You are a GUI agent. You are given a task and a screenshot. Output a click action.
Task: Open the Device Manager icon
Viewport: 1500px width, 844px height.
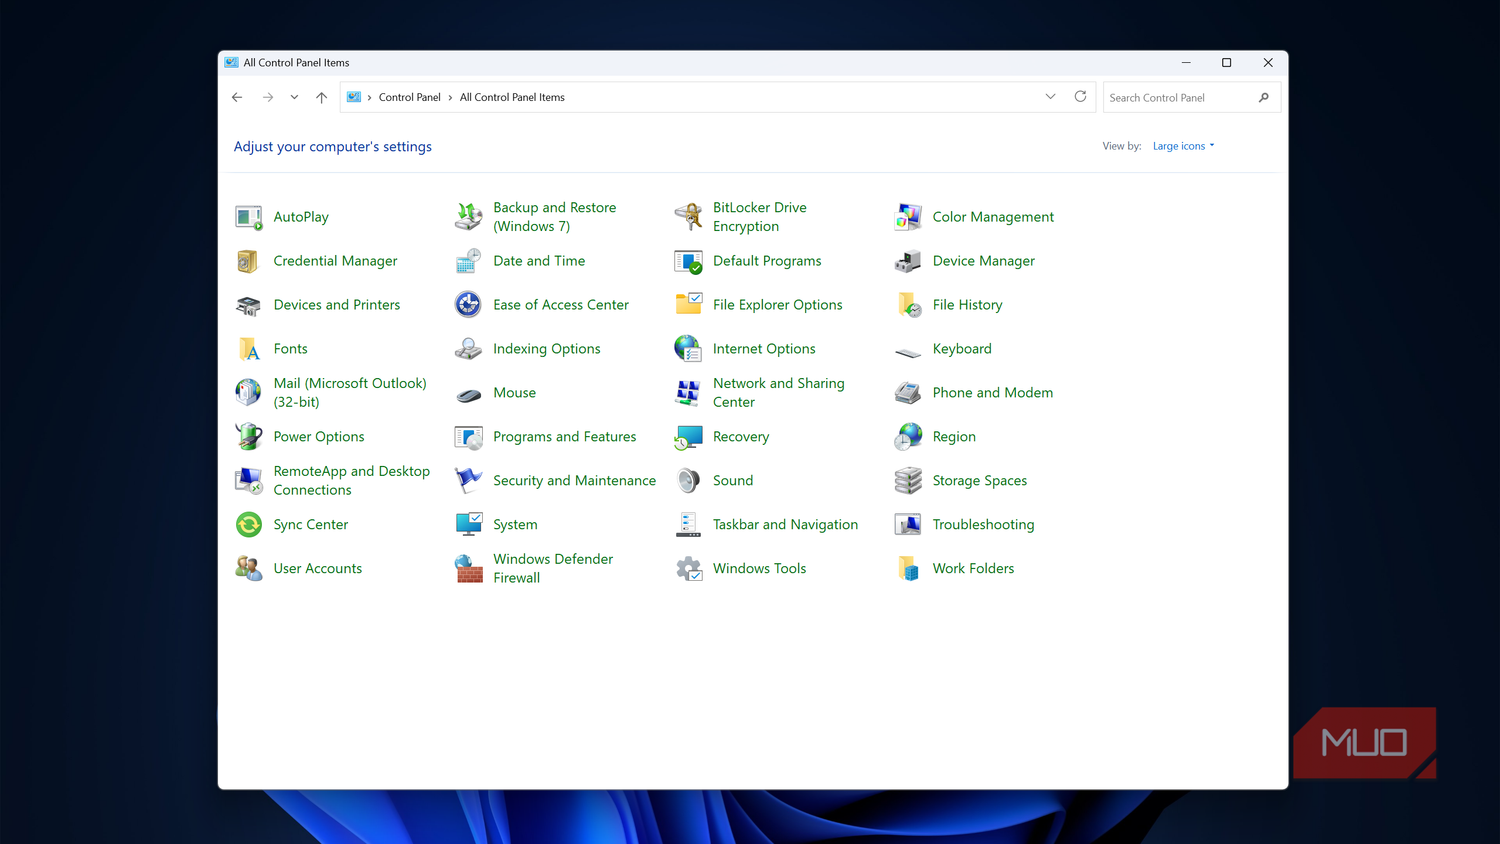click(x=908, y=261)
